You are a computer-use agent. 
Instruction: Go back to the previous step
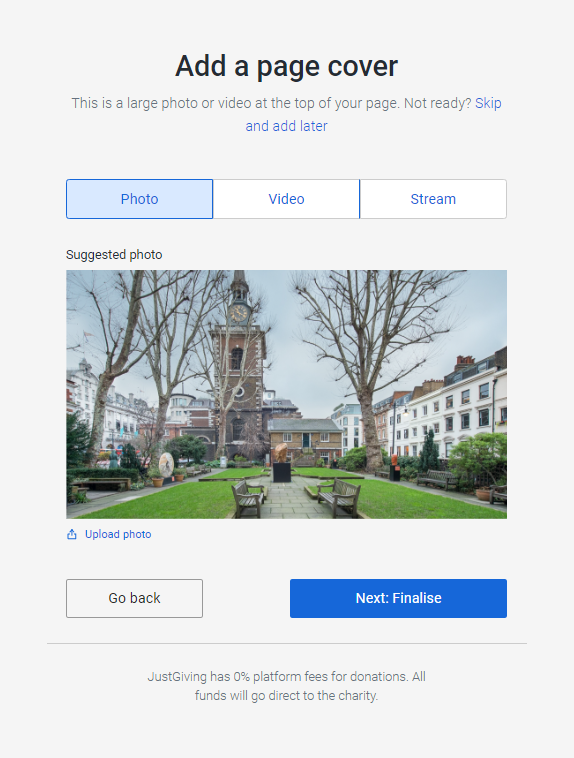pyautogui.click(x=134, y=598)
